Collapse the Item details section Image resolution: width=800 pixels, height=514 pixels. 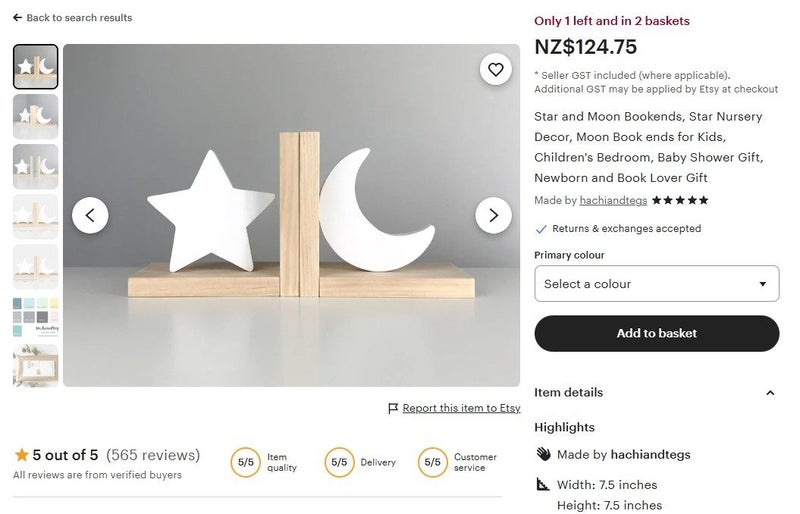[x=770, y=393]
